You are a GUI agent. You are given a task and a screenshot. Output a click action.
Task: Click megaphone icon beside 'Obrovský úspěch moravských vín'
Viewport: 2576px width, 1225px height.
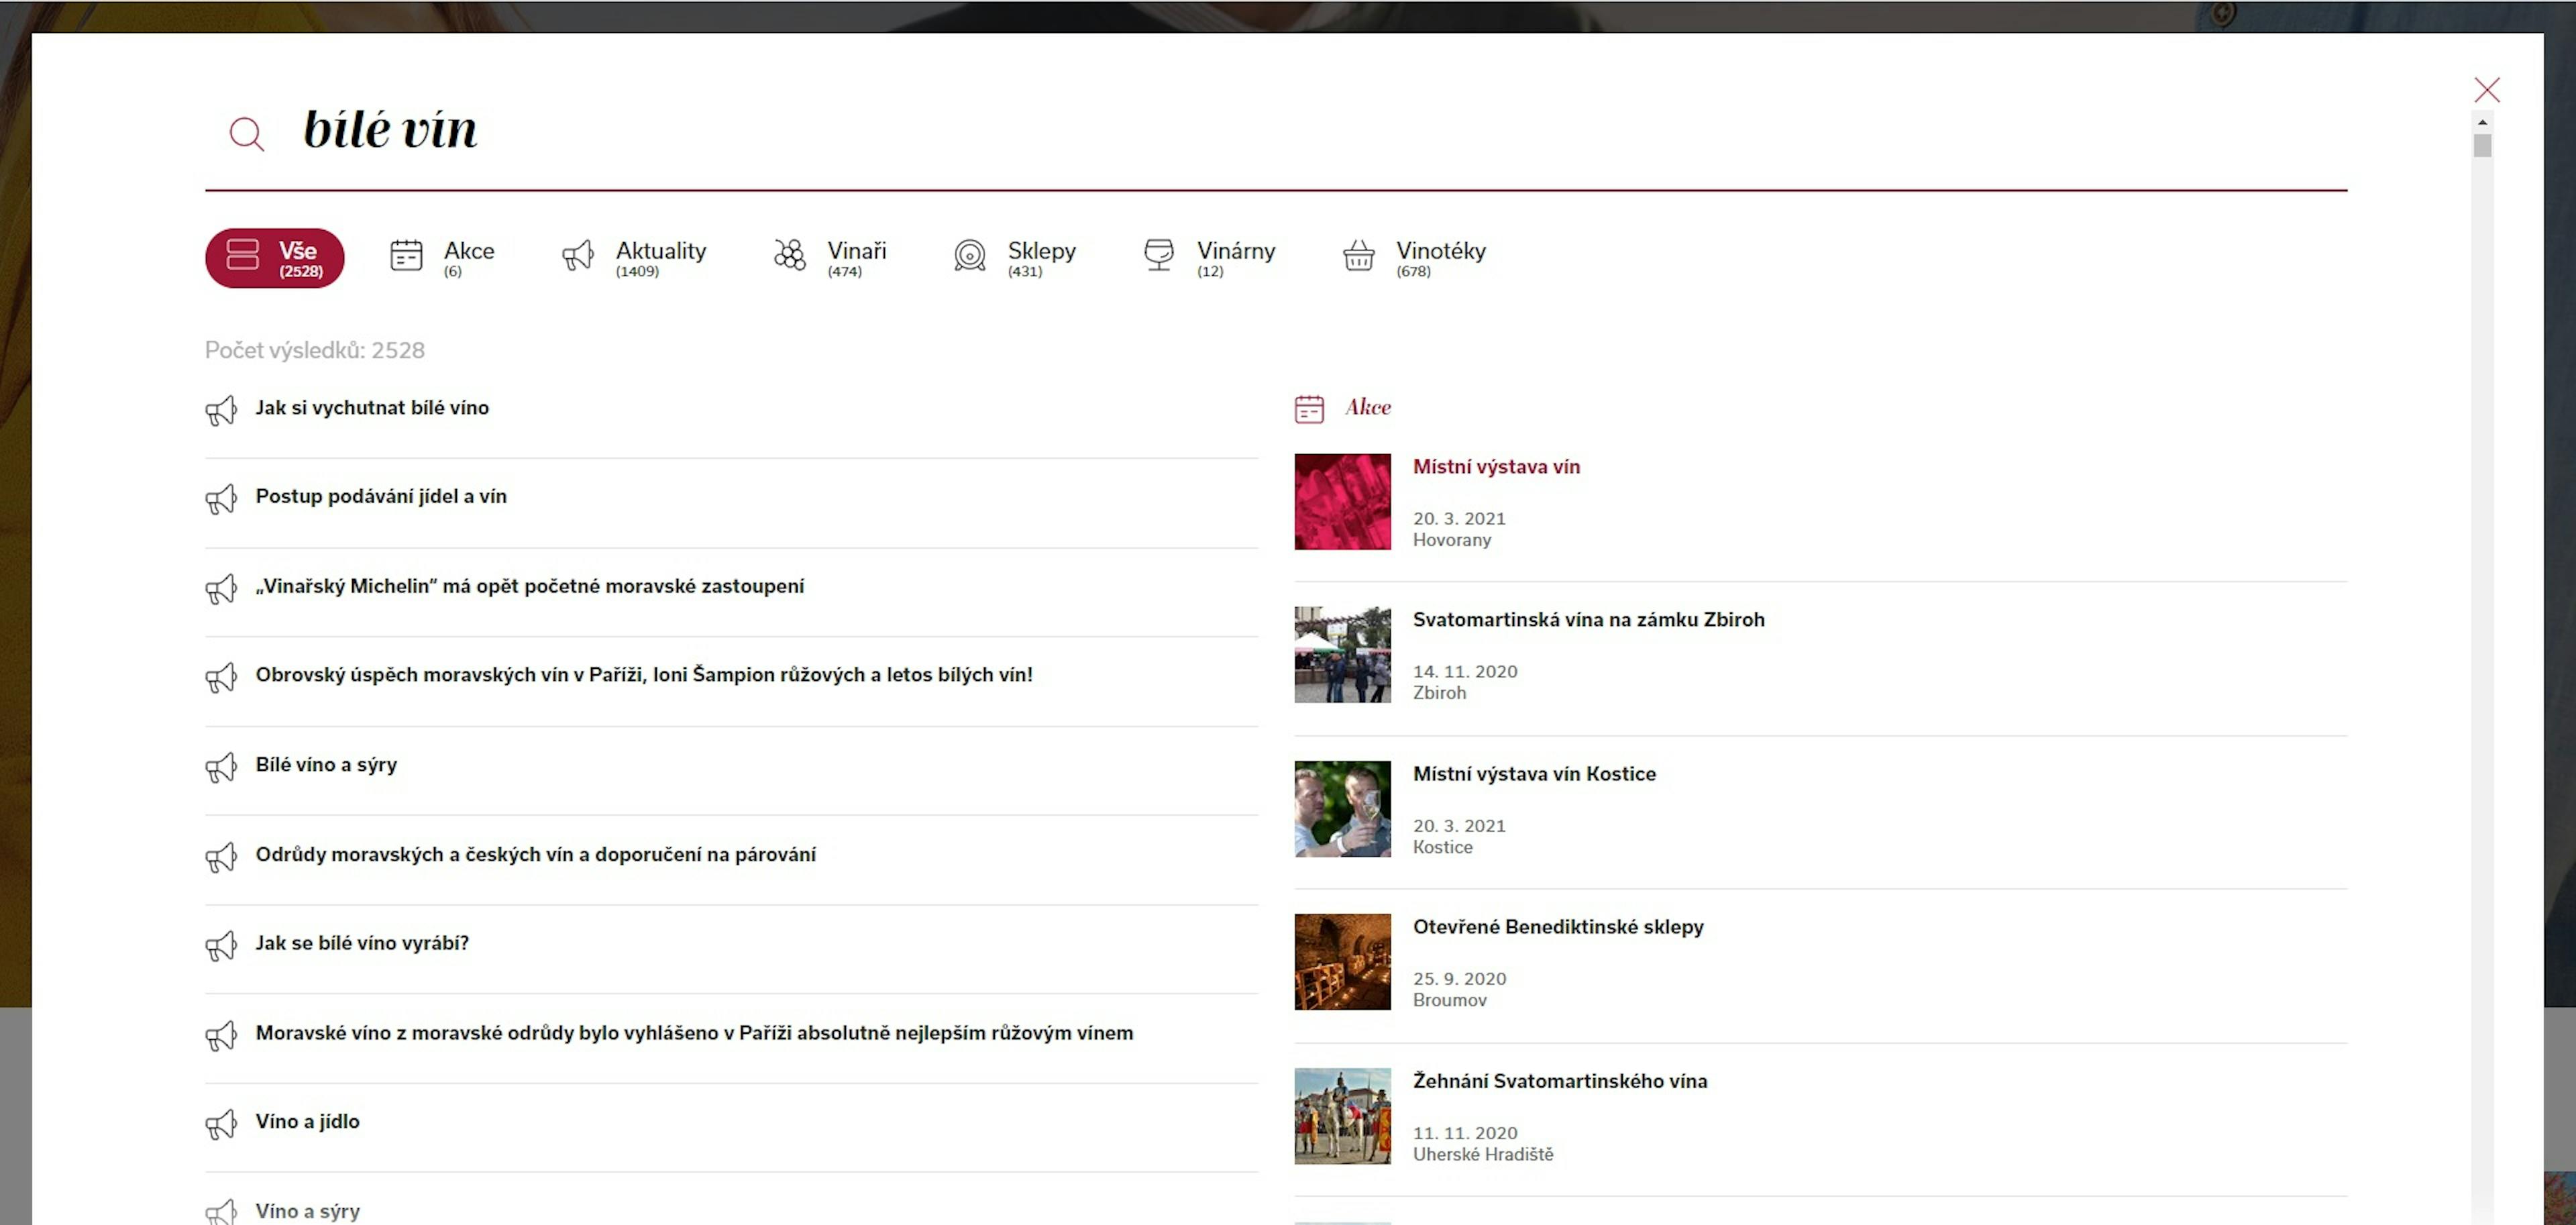click(x=221, y=678)
